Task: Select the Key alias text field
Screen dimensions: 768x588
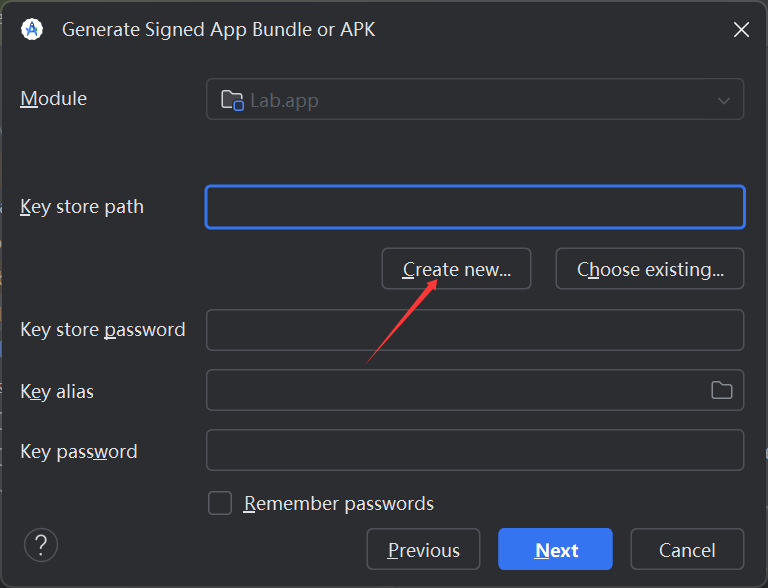Action: 455,390
